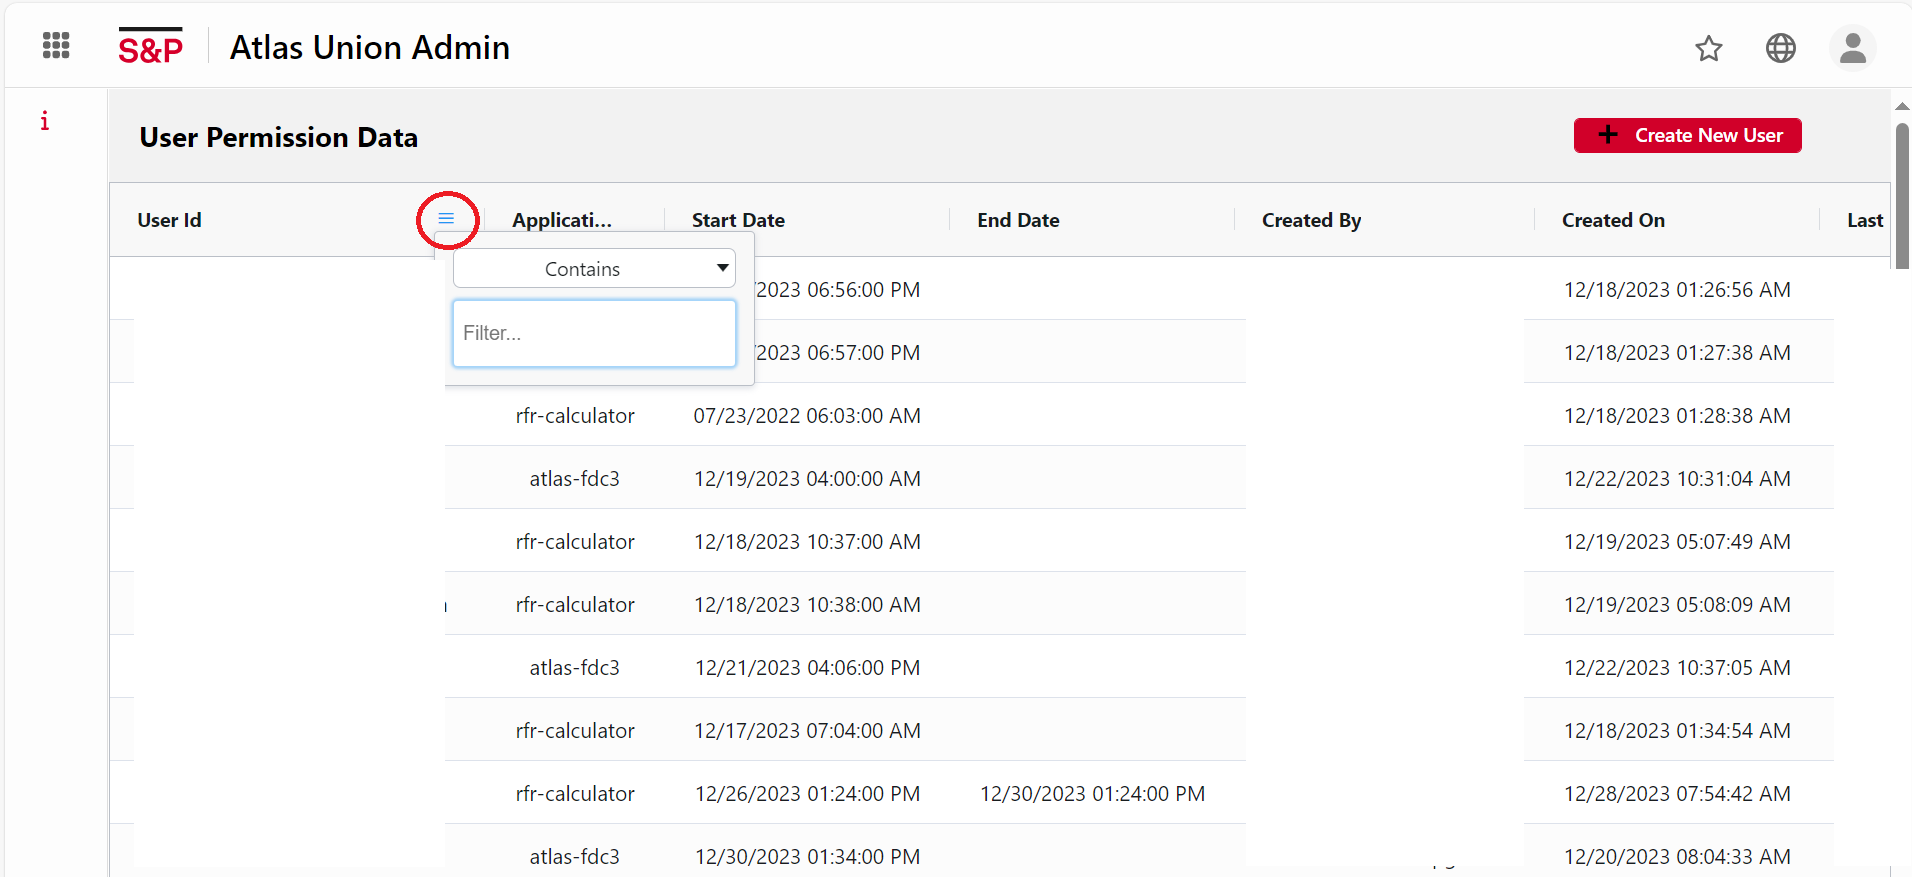Click the S&P logo

pyautogui.click(x=151, y=47)
